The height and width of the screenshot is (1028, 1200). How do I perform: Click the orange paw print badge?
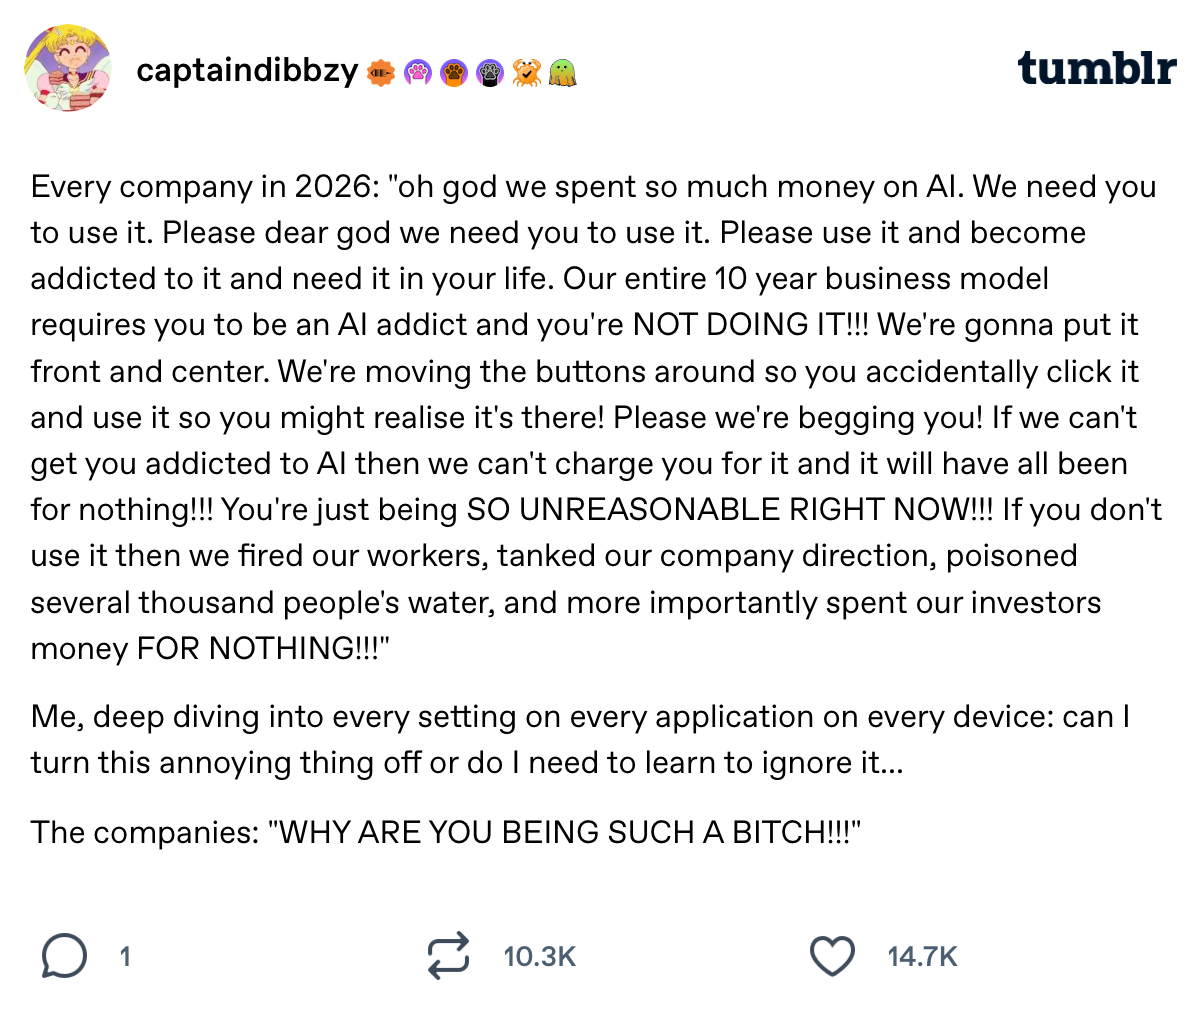pos(454,73)
